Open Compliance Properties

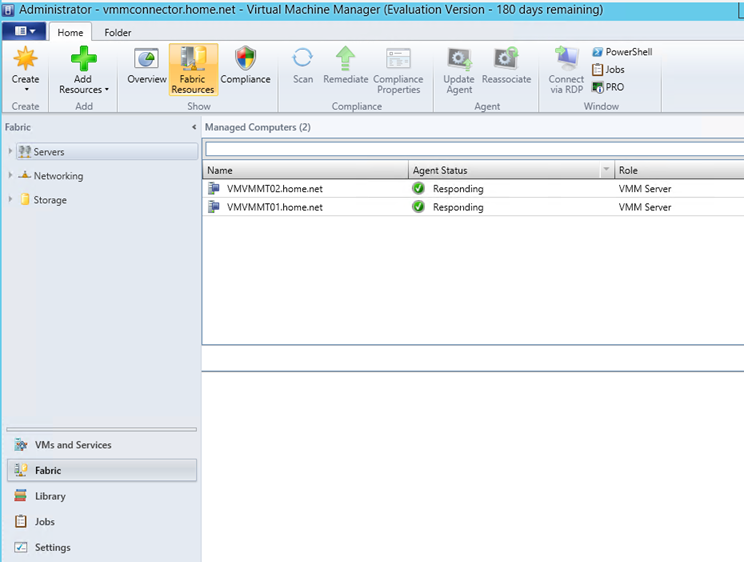tap(398, 70)
